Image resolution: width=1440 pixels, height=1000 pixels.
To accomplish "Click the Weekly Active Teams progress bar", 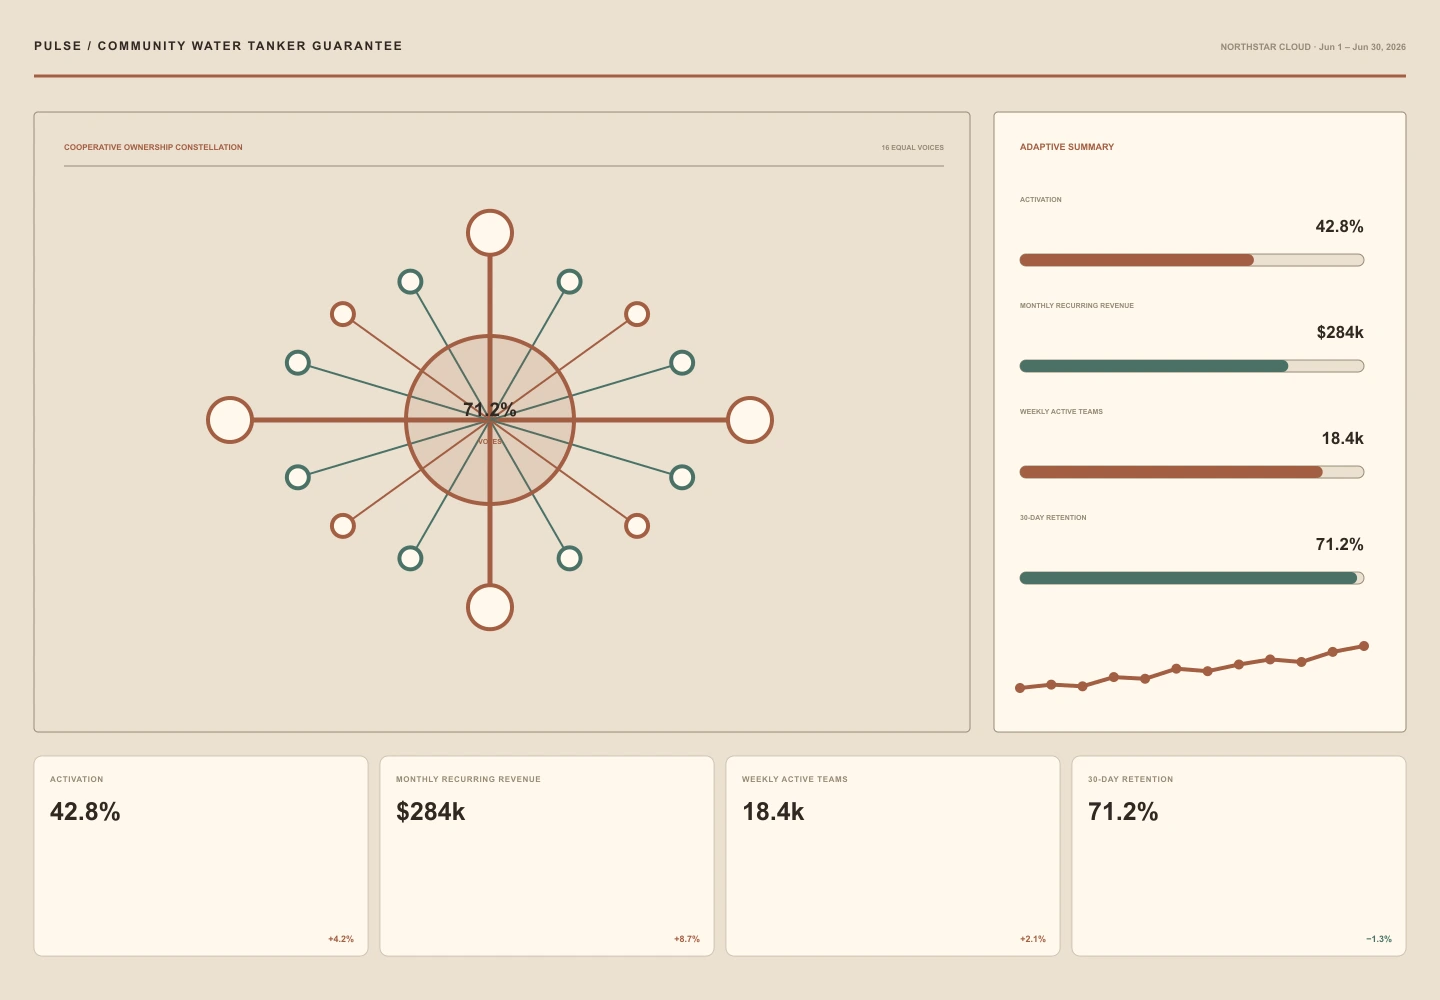I will (1192, 472).
